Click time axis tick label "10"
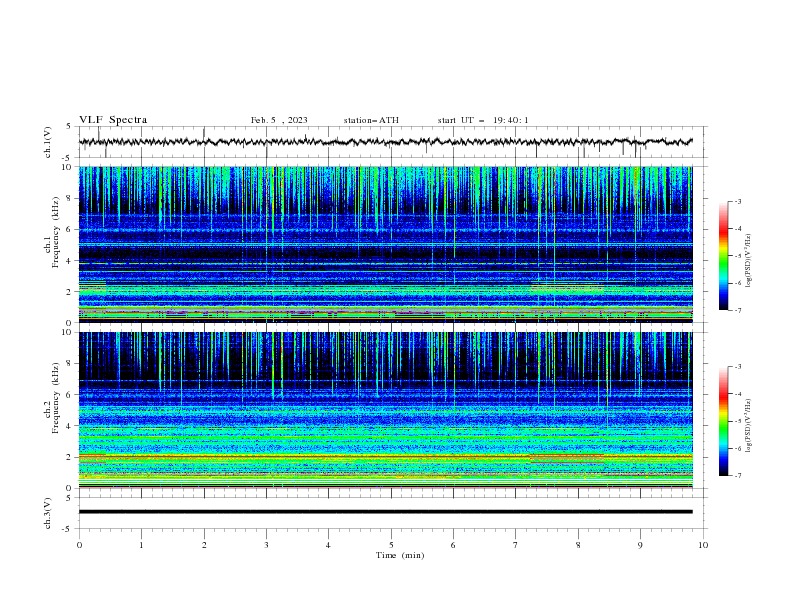The image size is (792, 612). pos(703,545)
